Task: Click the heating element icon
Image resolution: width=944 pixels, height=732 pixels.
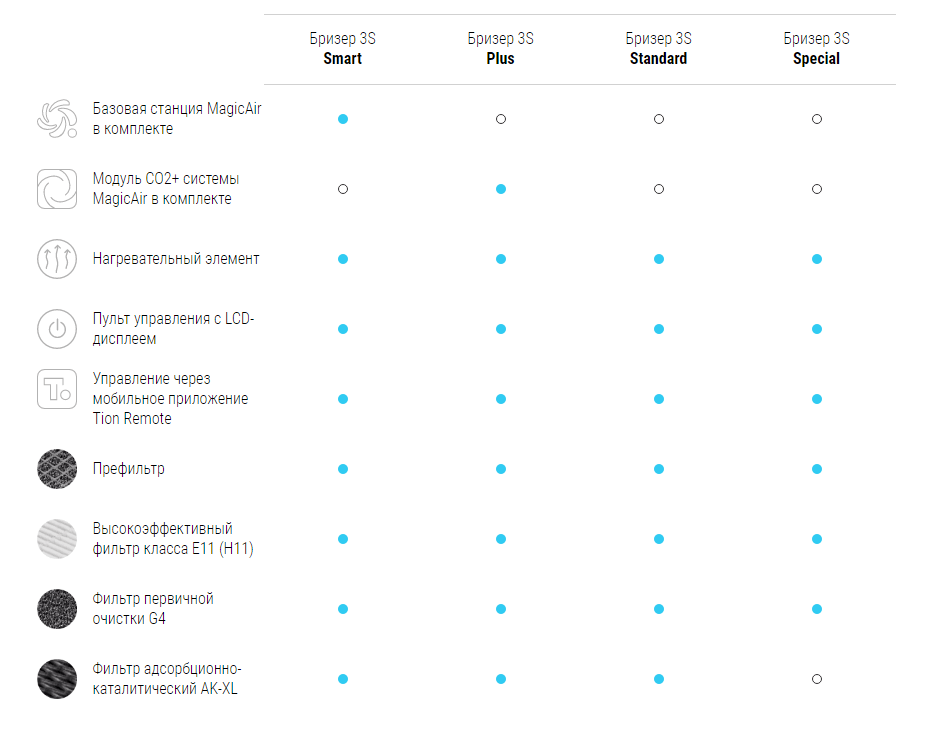Action: pyautogui.click(x=57, y=259)
